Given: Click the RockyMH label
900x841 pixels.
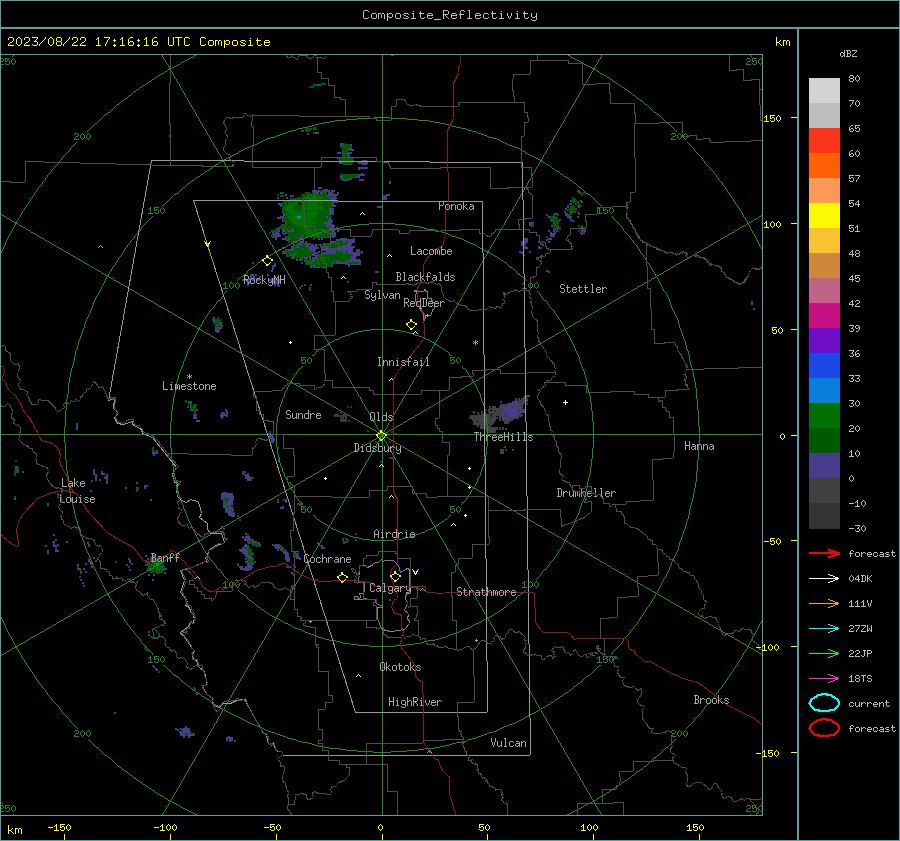Looking at the screenshot, I should pos(264,280).
